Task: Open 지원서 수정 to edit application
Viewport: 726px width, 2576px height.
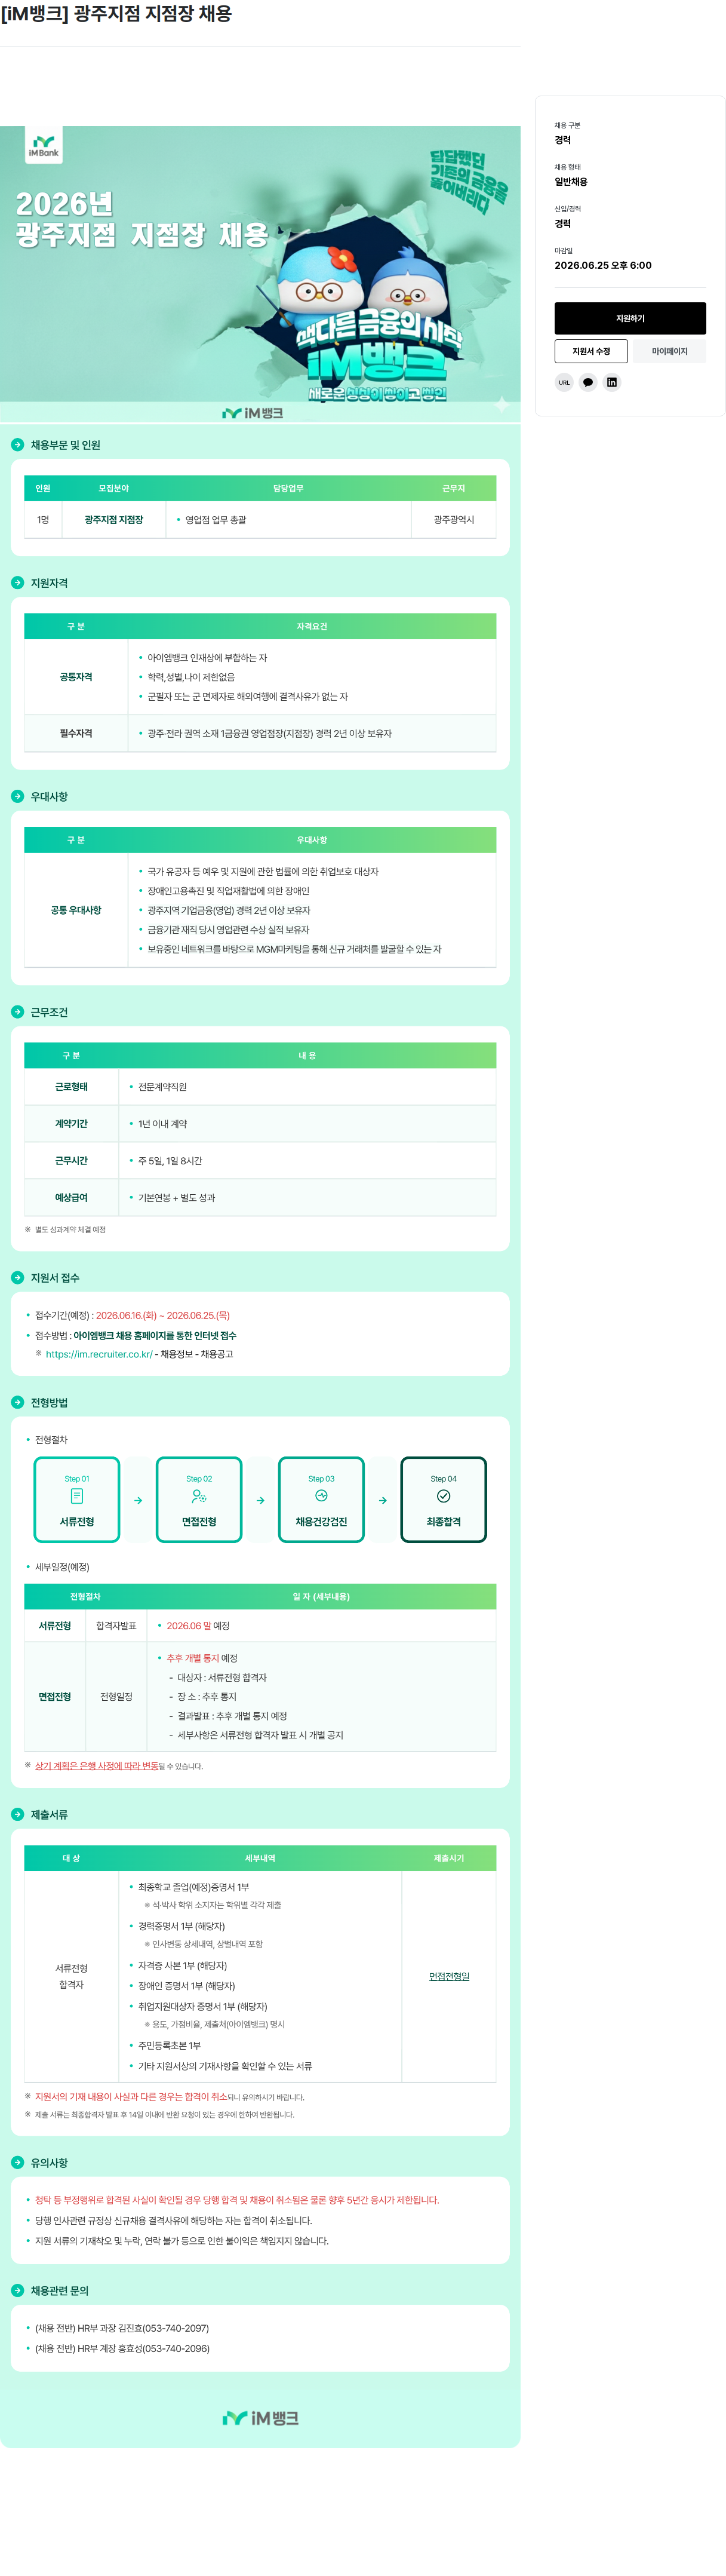Action: [591, 351]
